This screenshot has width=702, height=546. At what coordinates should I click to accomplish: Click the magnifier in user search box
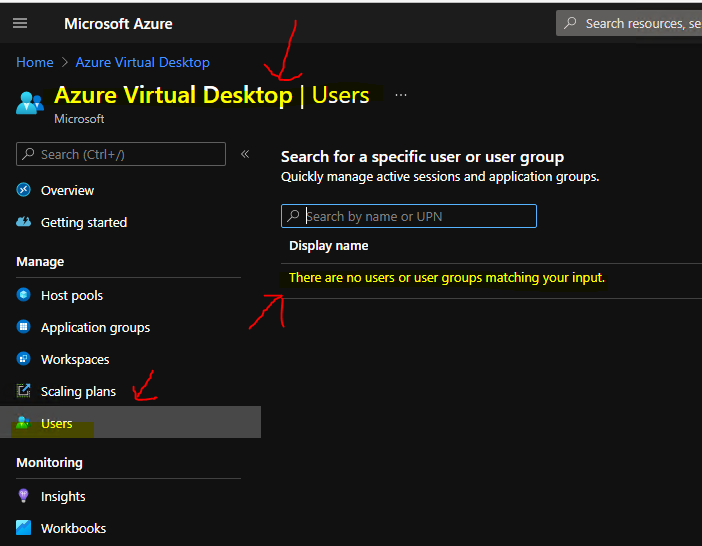click(x=293, y=216)
